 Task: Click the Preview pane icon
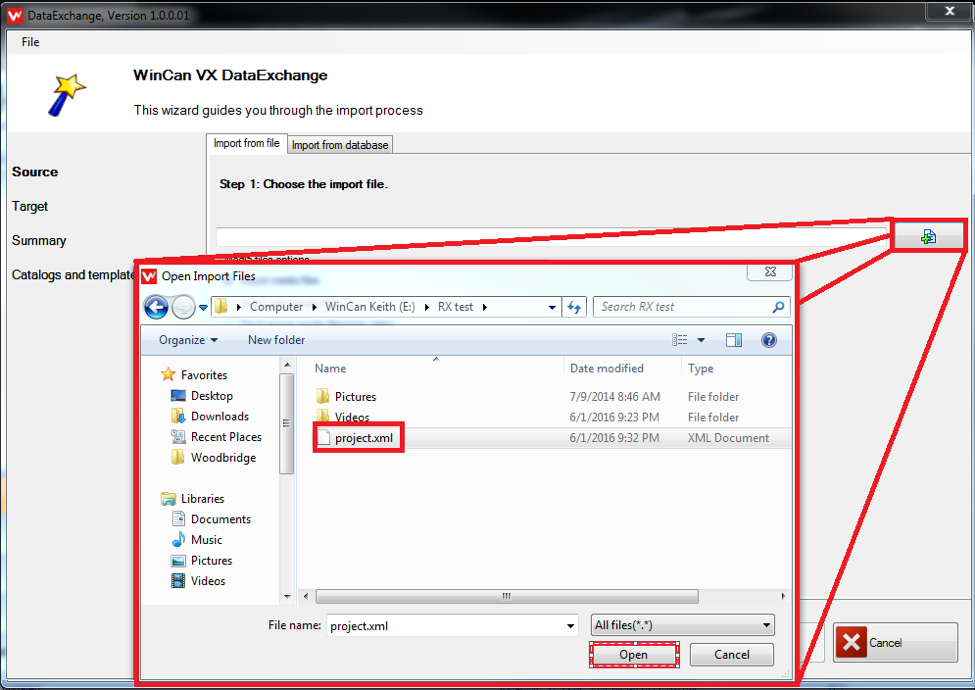pos(734,339)
